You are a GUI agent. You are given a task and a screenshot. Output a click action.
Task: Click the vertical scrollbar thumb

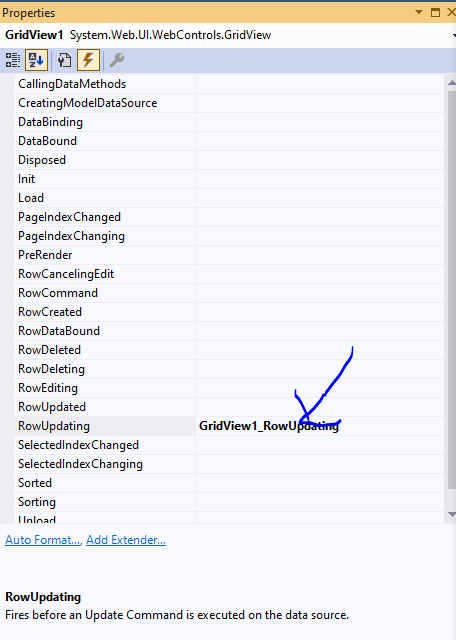[452, 289]
